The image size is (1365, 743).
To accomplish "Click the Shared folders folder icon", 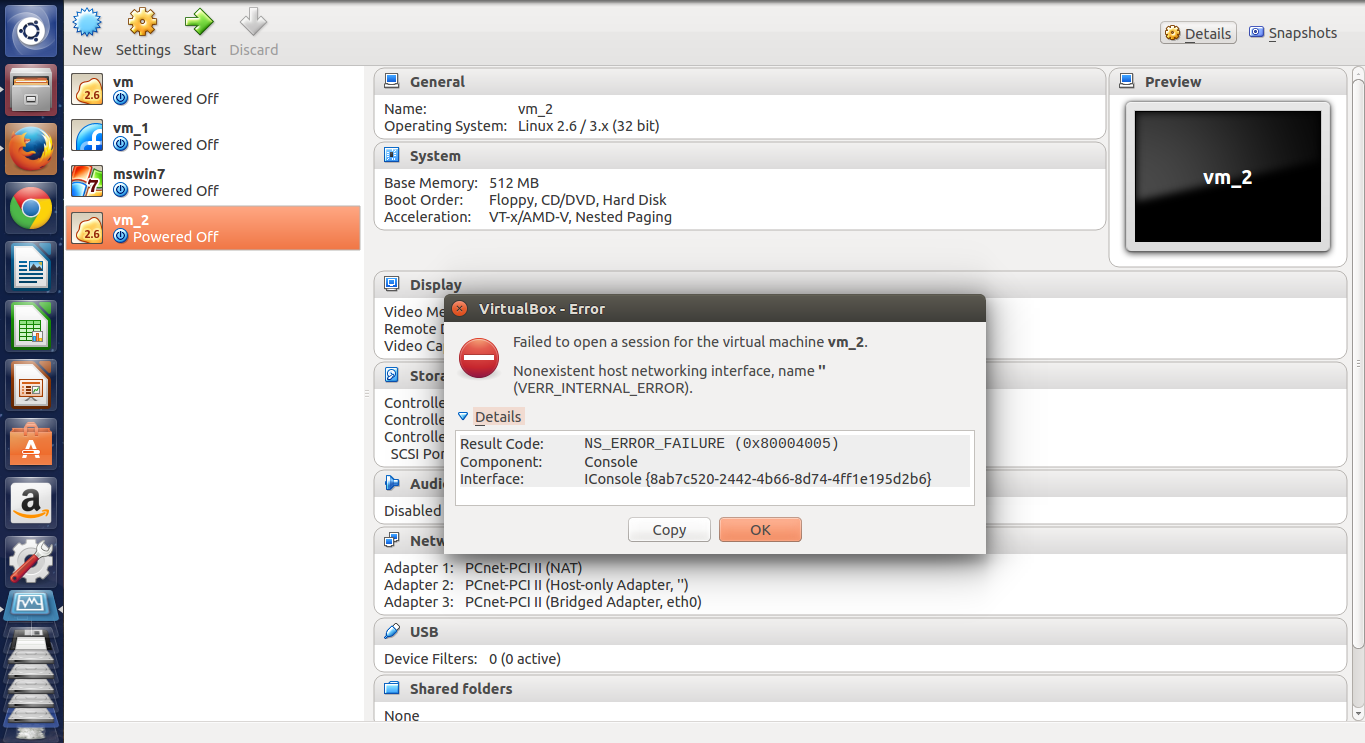I will (391, 689).
